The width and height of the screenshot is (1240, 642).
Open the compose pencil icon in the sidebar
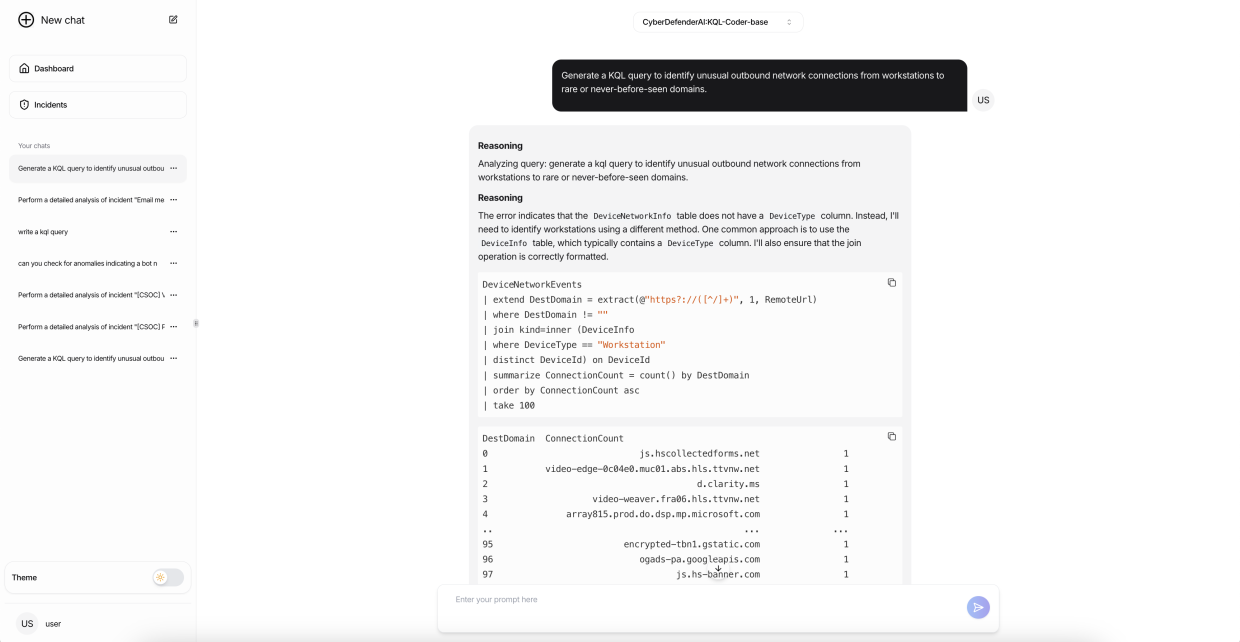pos(173,19)
